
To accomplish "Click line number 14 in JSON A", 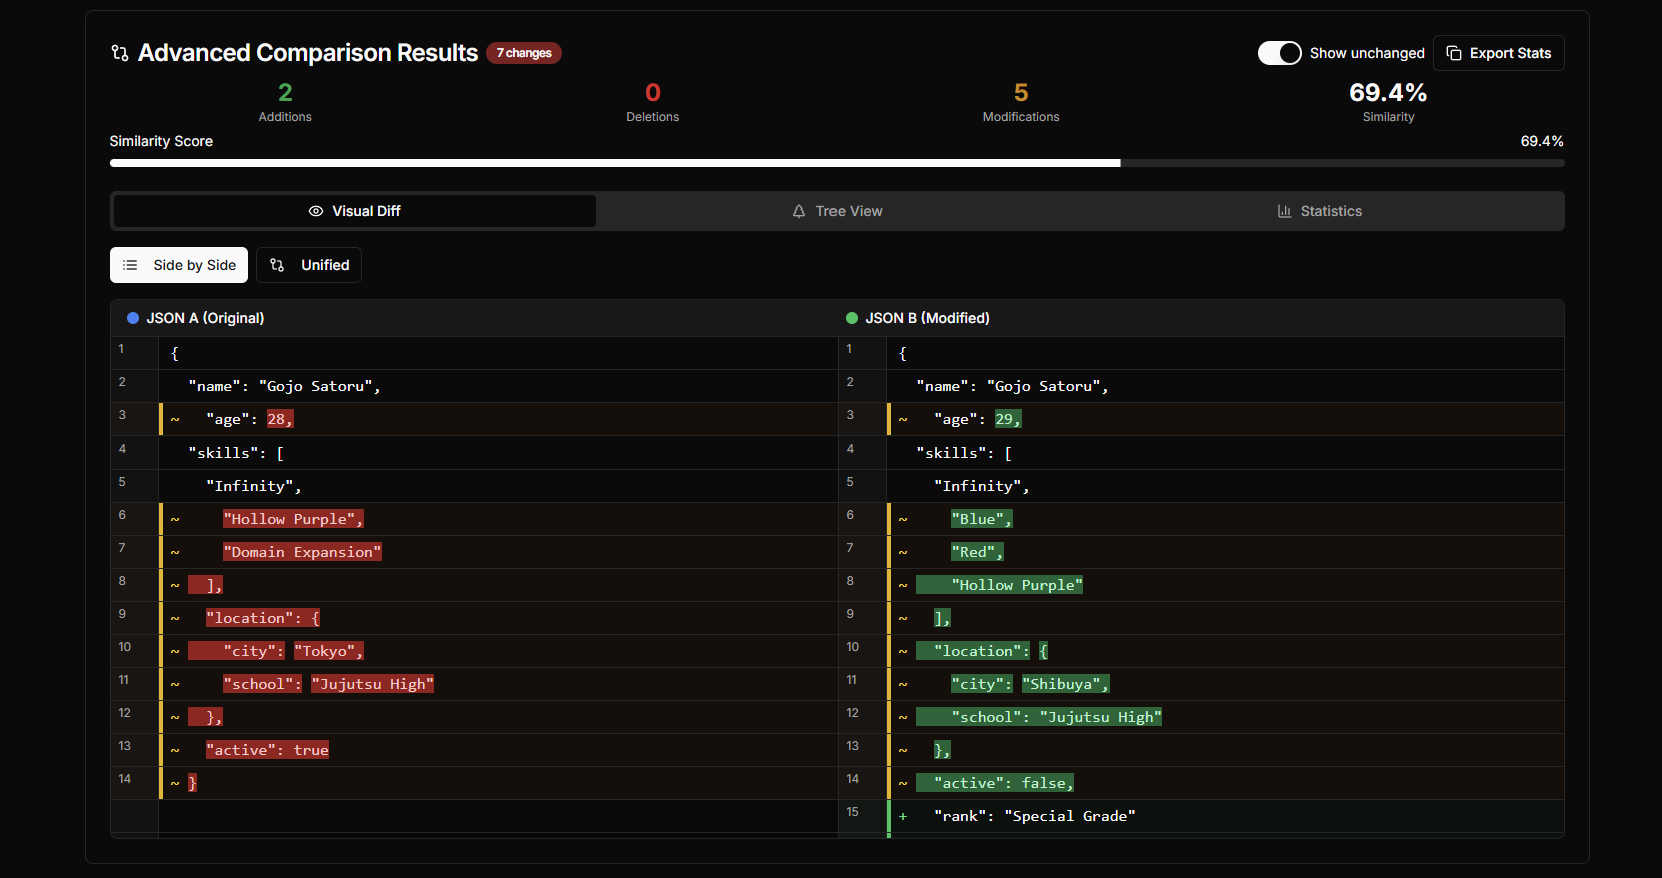I will (124, 778).
